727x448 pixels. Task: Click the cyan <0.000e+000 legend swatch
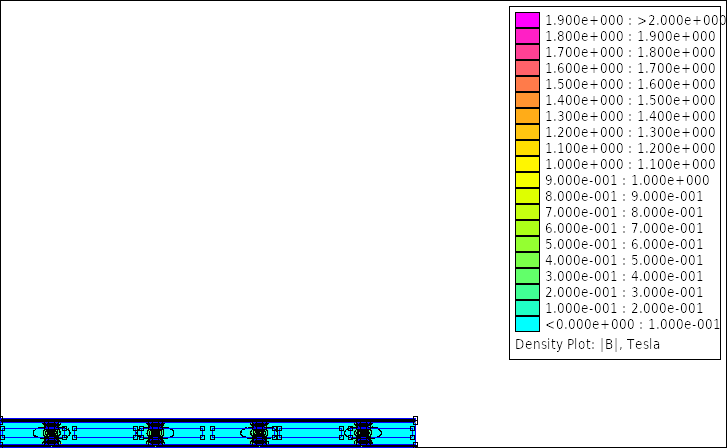tap(527, 324)
